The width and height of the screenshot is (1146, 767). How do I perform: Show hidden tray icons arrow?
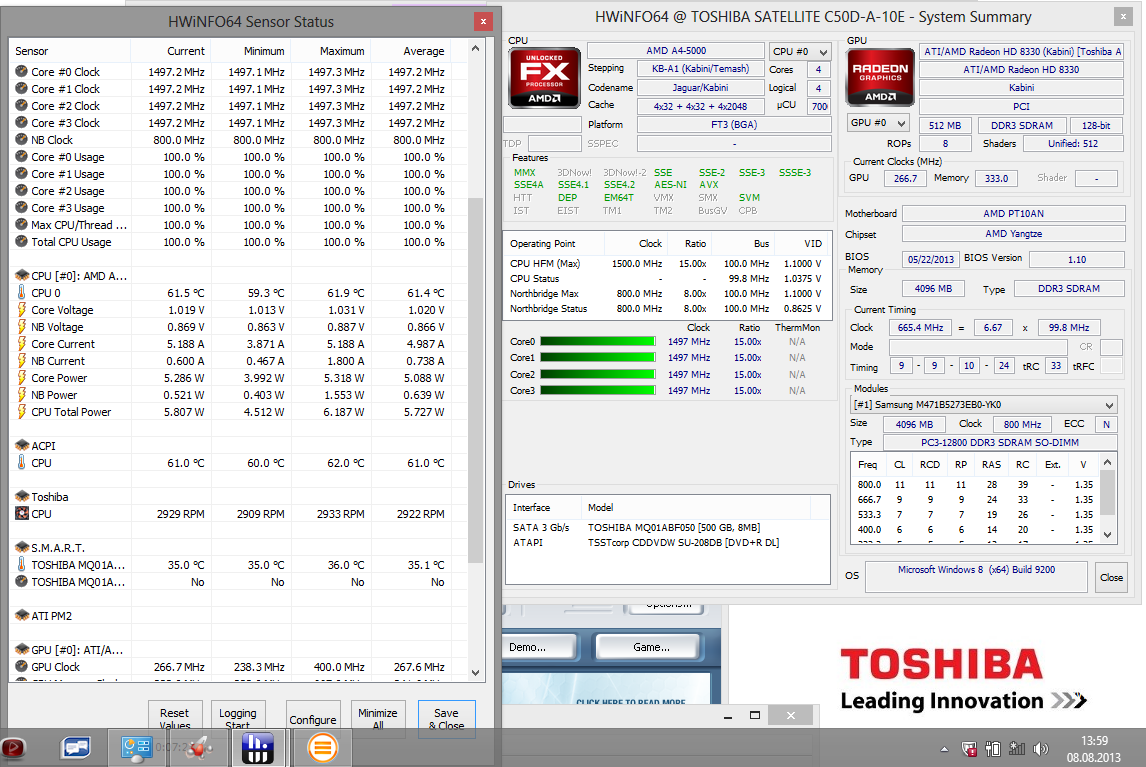point(944,749)
